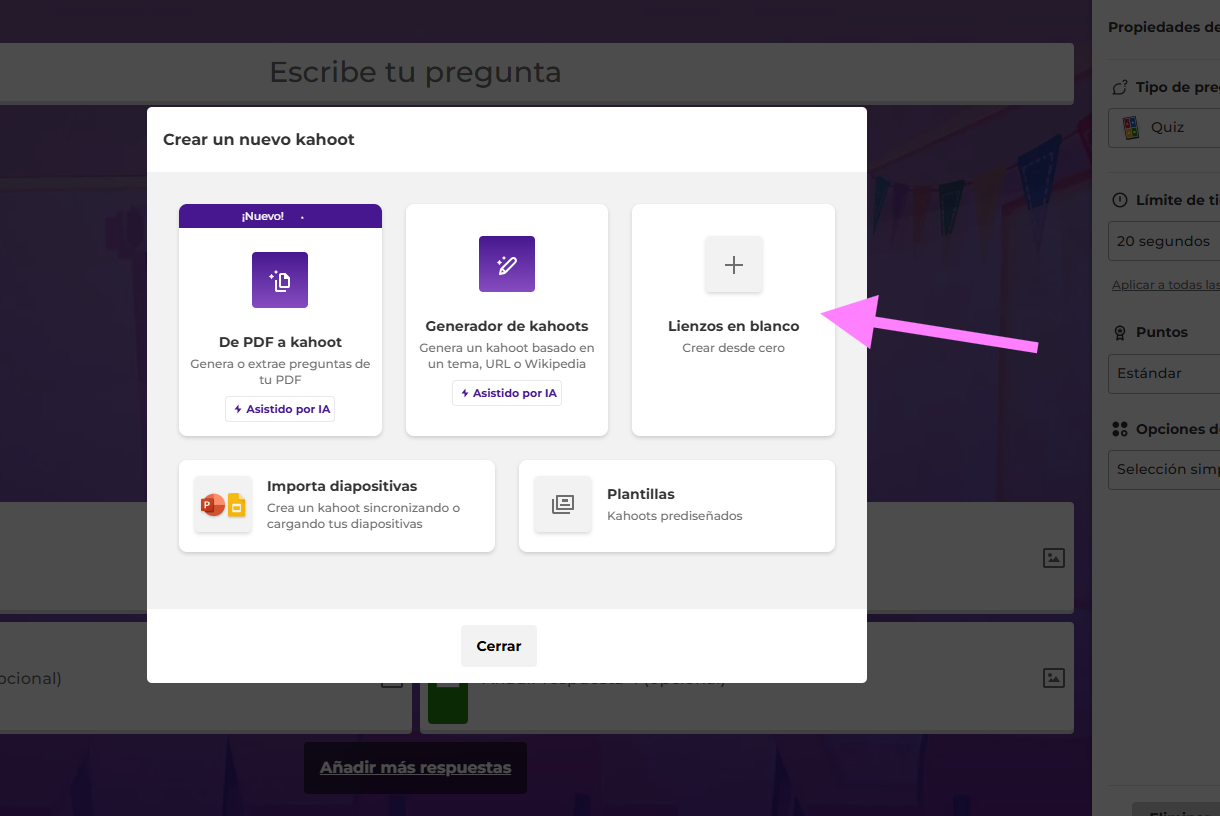Click Crear desde cero text
This screenshot has height=816, width=1220.
point(734,348)
